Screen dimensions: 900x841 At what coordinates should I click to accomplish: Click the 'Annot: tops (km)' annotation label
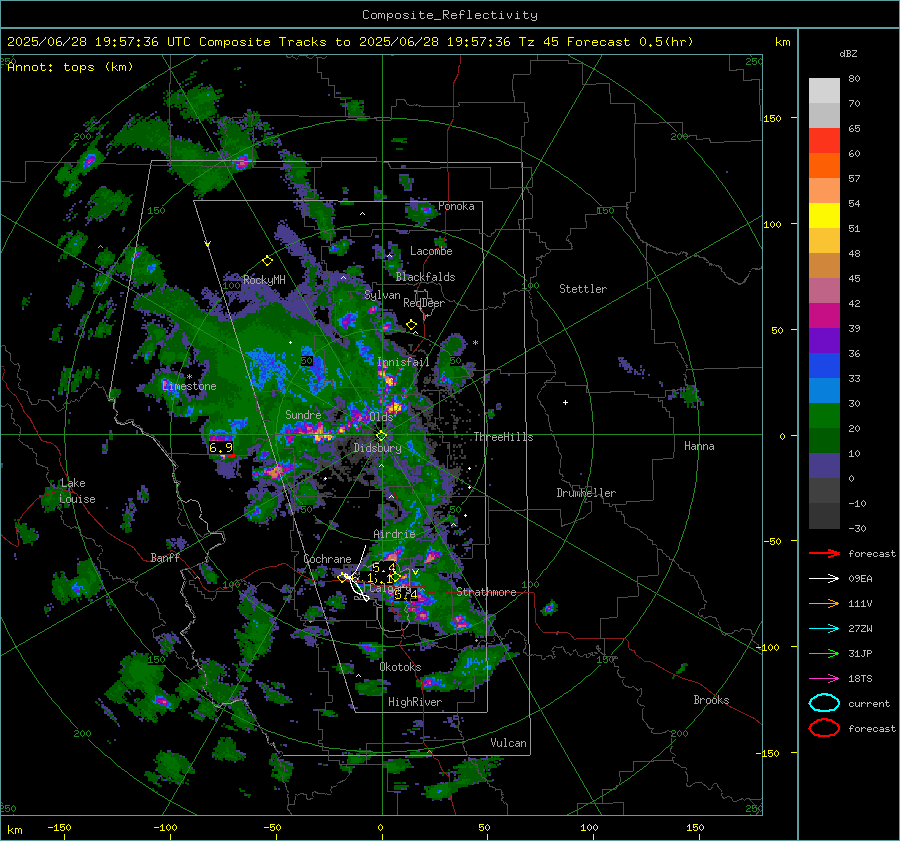coord(70,67)
